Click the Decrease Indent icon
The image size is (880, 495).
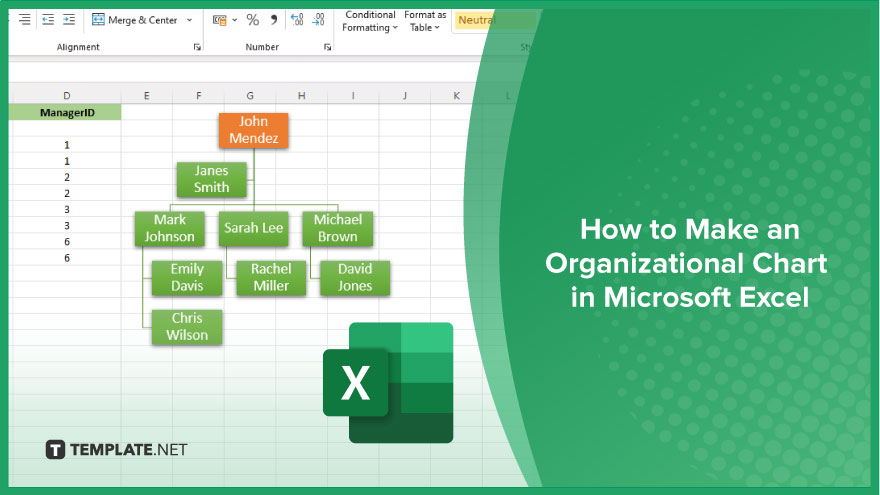(x=48, y=20)
